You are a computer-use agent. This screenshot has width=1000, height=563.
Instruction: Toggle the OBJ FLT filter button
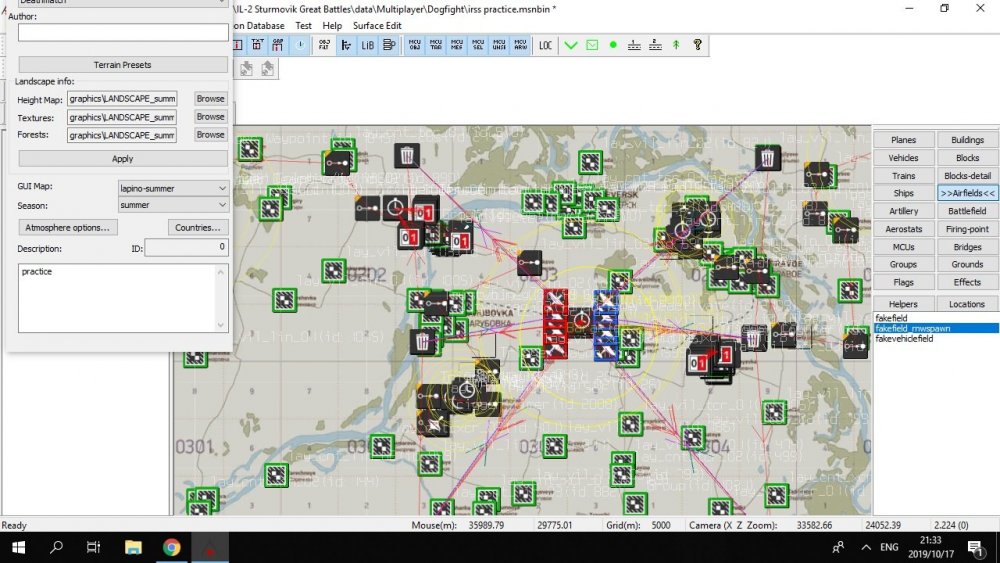[x=325, y=45]
